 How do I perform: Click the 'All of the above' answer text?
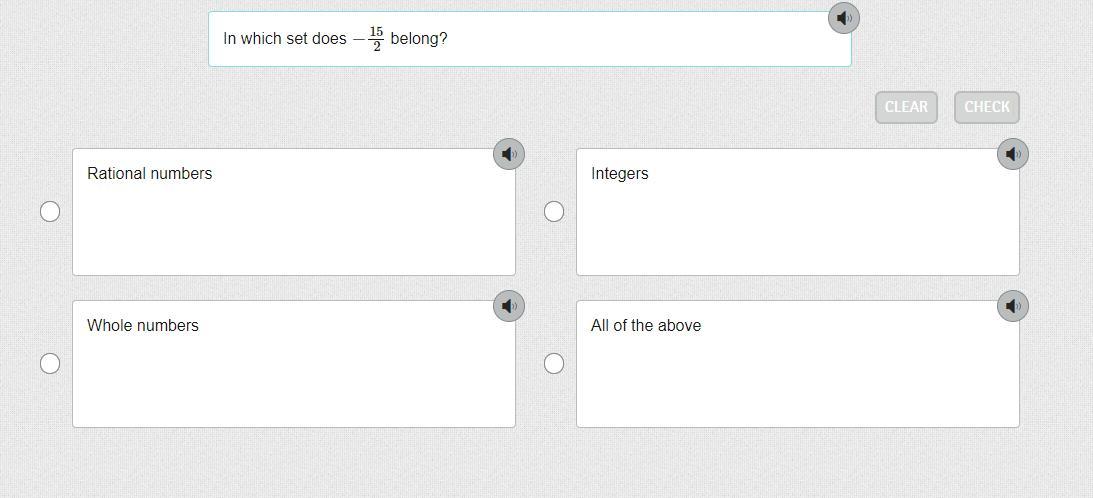(x=646, y=326)
